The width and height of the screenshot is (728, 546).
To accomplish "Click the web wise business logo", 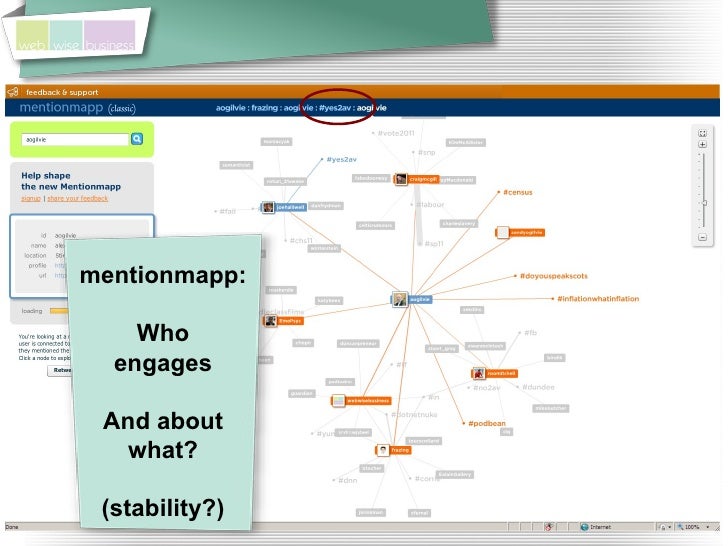I will click(x=76, y=35).
